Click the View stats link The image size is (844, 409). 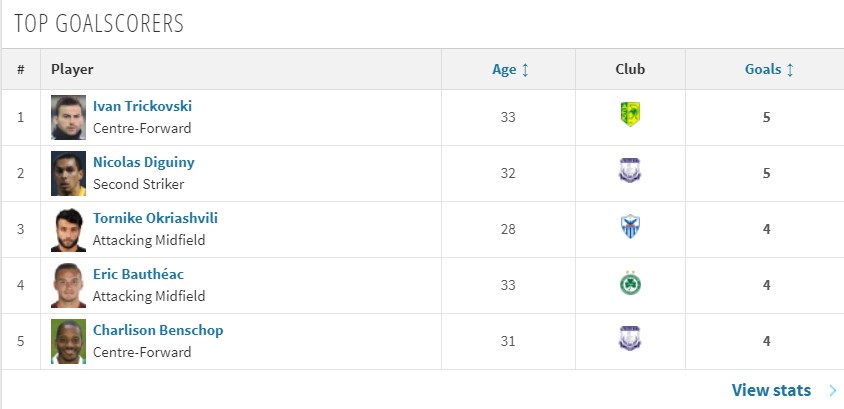click(x=771, y=390)
